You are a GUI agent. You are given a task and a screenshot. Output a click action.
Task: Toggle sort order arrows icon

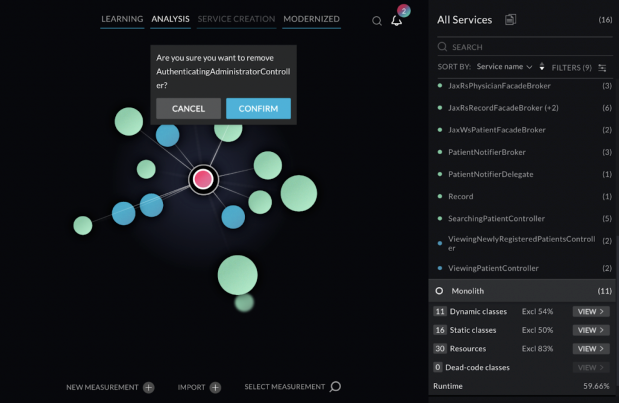tap(542, 67)
